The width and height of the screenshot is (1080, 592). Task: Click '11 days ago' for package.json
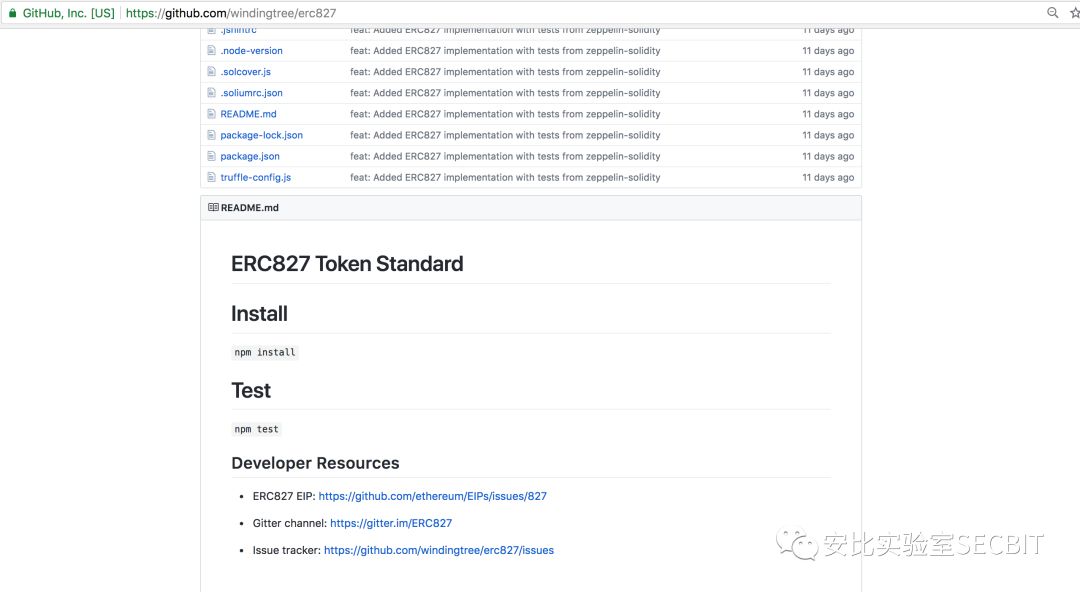click(x=828, y=156)
